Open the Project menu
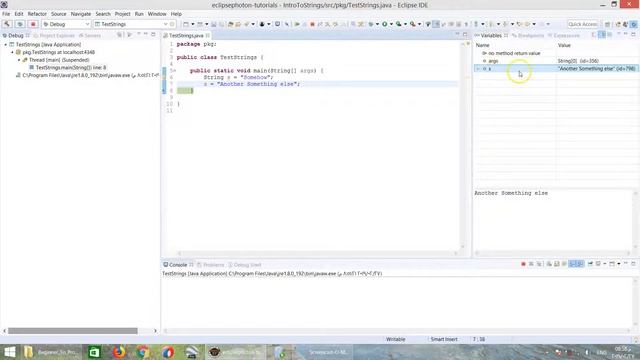The image size is (640, 360). [x=122, y=14]
